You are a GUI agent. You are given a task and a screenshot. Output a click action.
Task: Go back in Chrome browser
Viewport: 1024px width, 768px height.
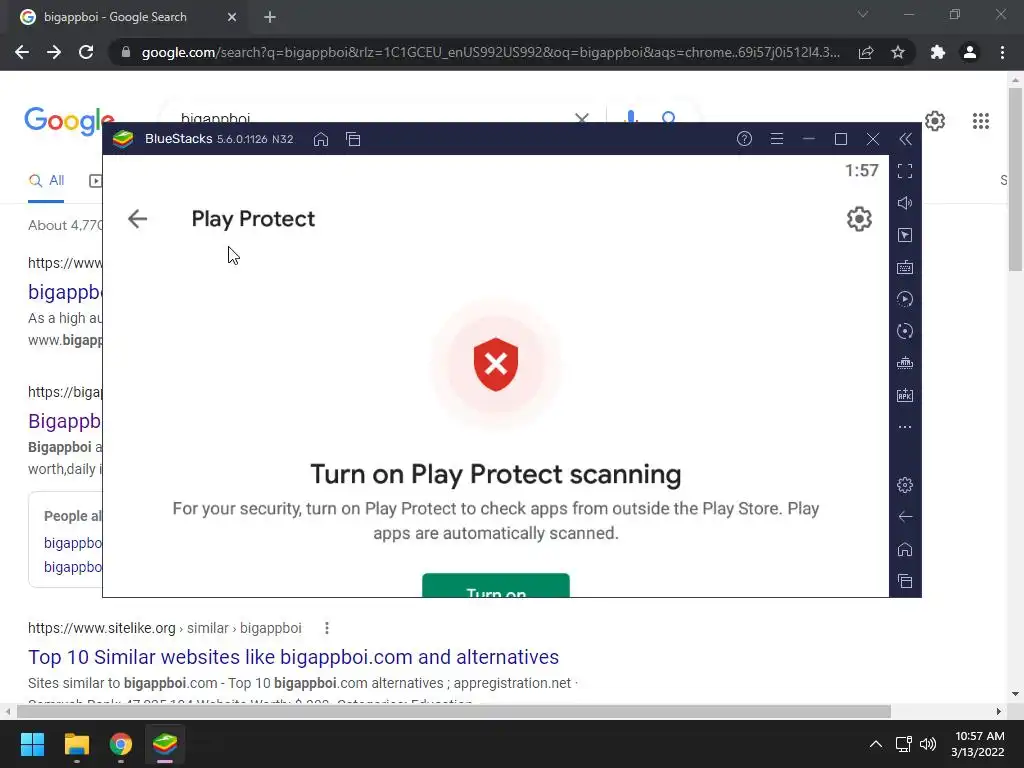[22, 52]
